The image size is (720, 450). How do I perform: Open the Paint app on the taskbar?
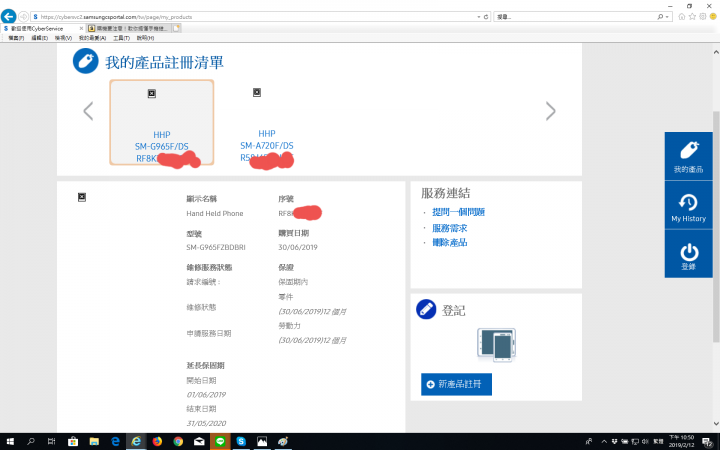[283, 442]
